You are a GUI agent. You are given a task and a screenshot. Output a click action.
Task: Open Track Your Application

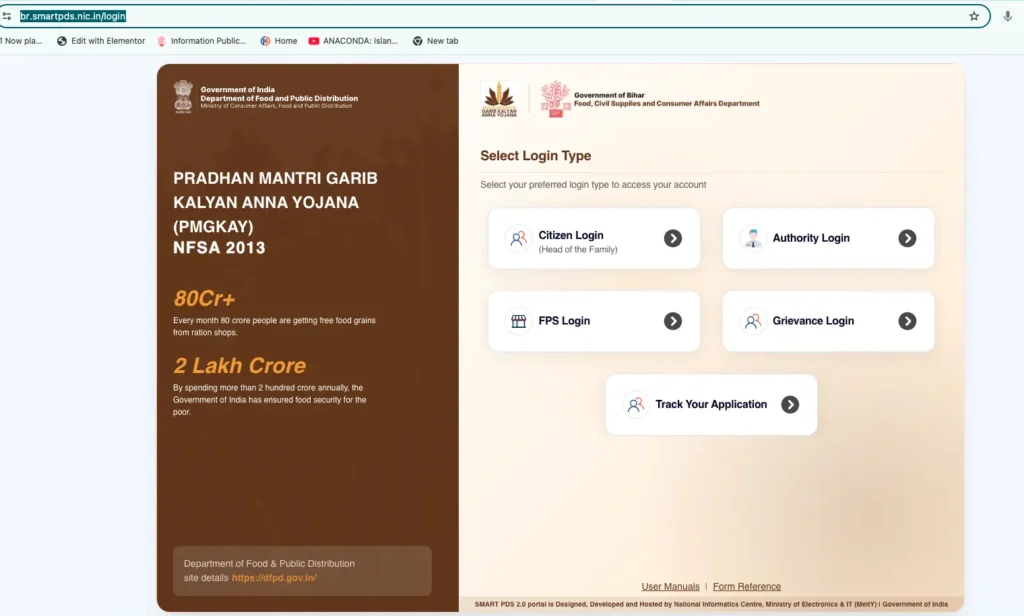[x=711, y=404]
